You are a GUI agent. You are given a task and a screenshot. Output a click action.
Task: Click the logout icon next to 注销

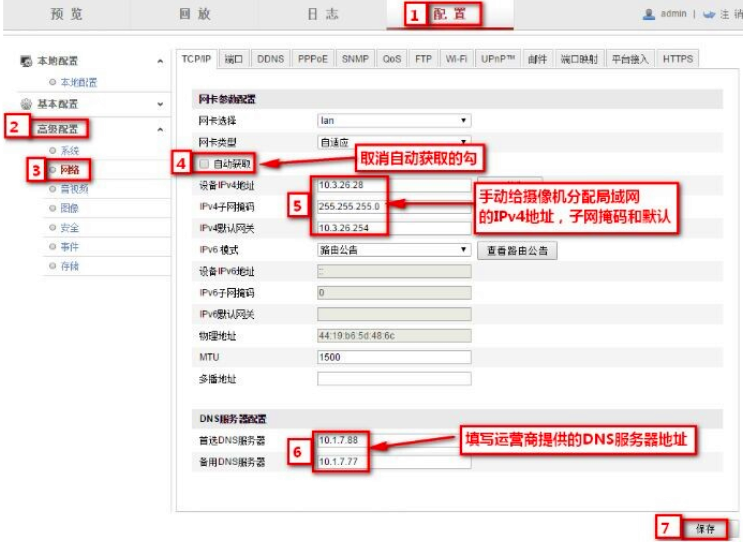[x=708, y=15]
